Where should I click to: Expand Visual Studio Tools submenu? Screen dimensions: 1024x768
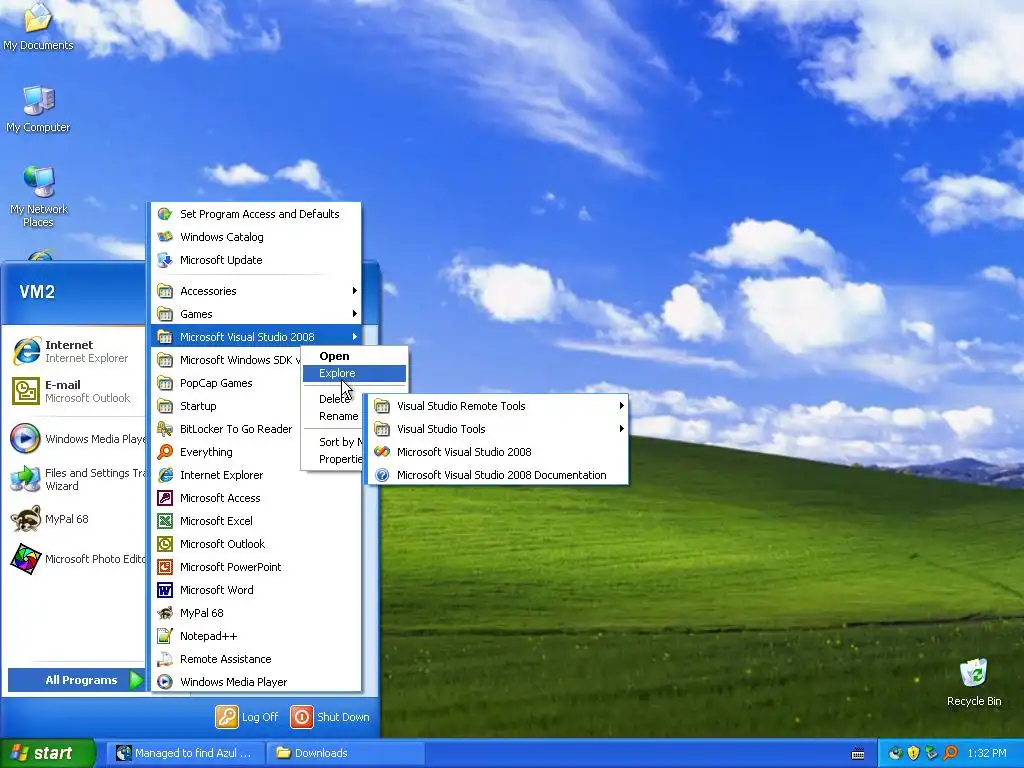coord(498,429)
